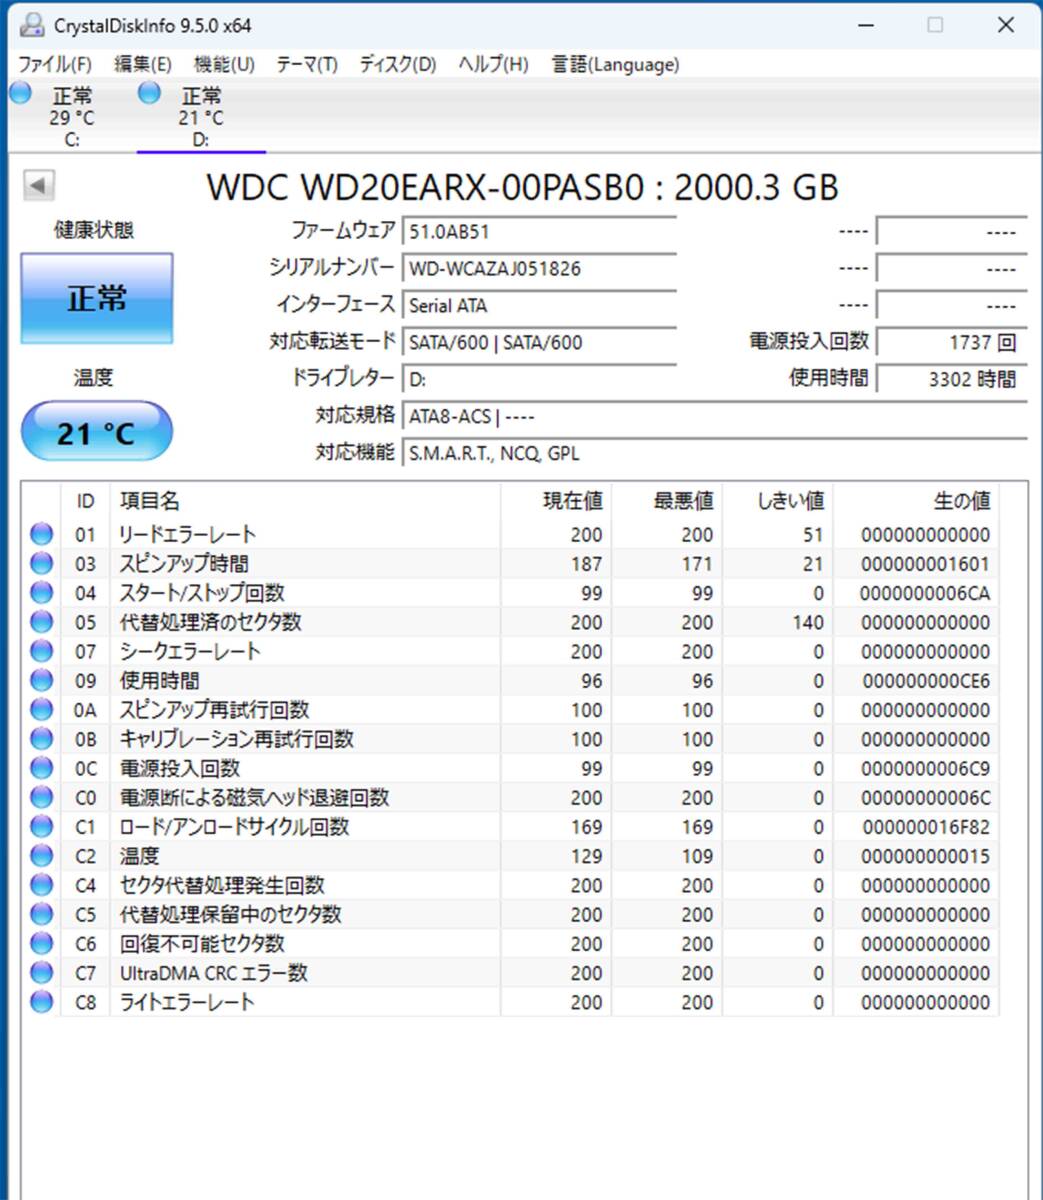This screenshot has height=1200, width=1043.
Task: Switch to the C: drive tab showing 29 °C
Action: tap(72, 116)
